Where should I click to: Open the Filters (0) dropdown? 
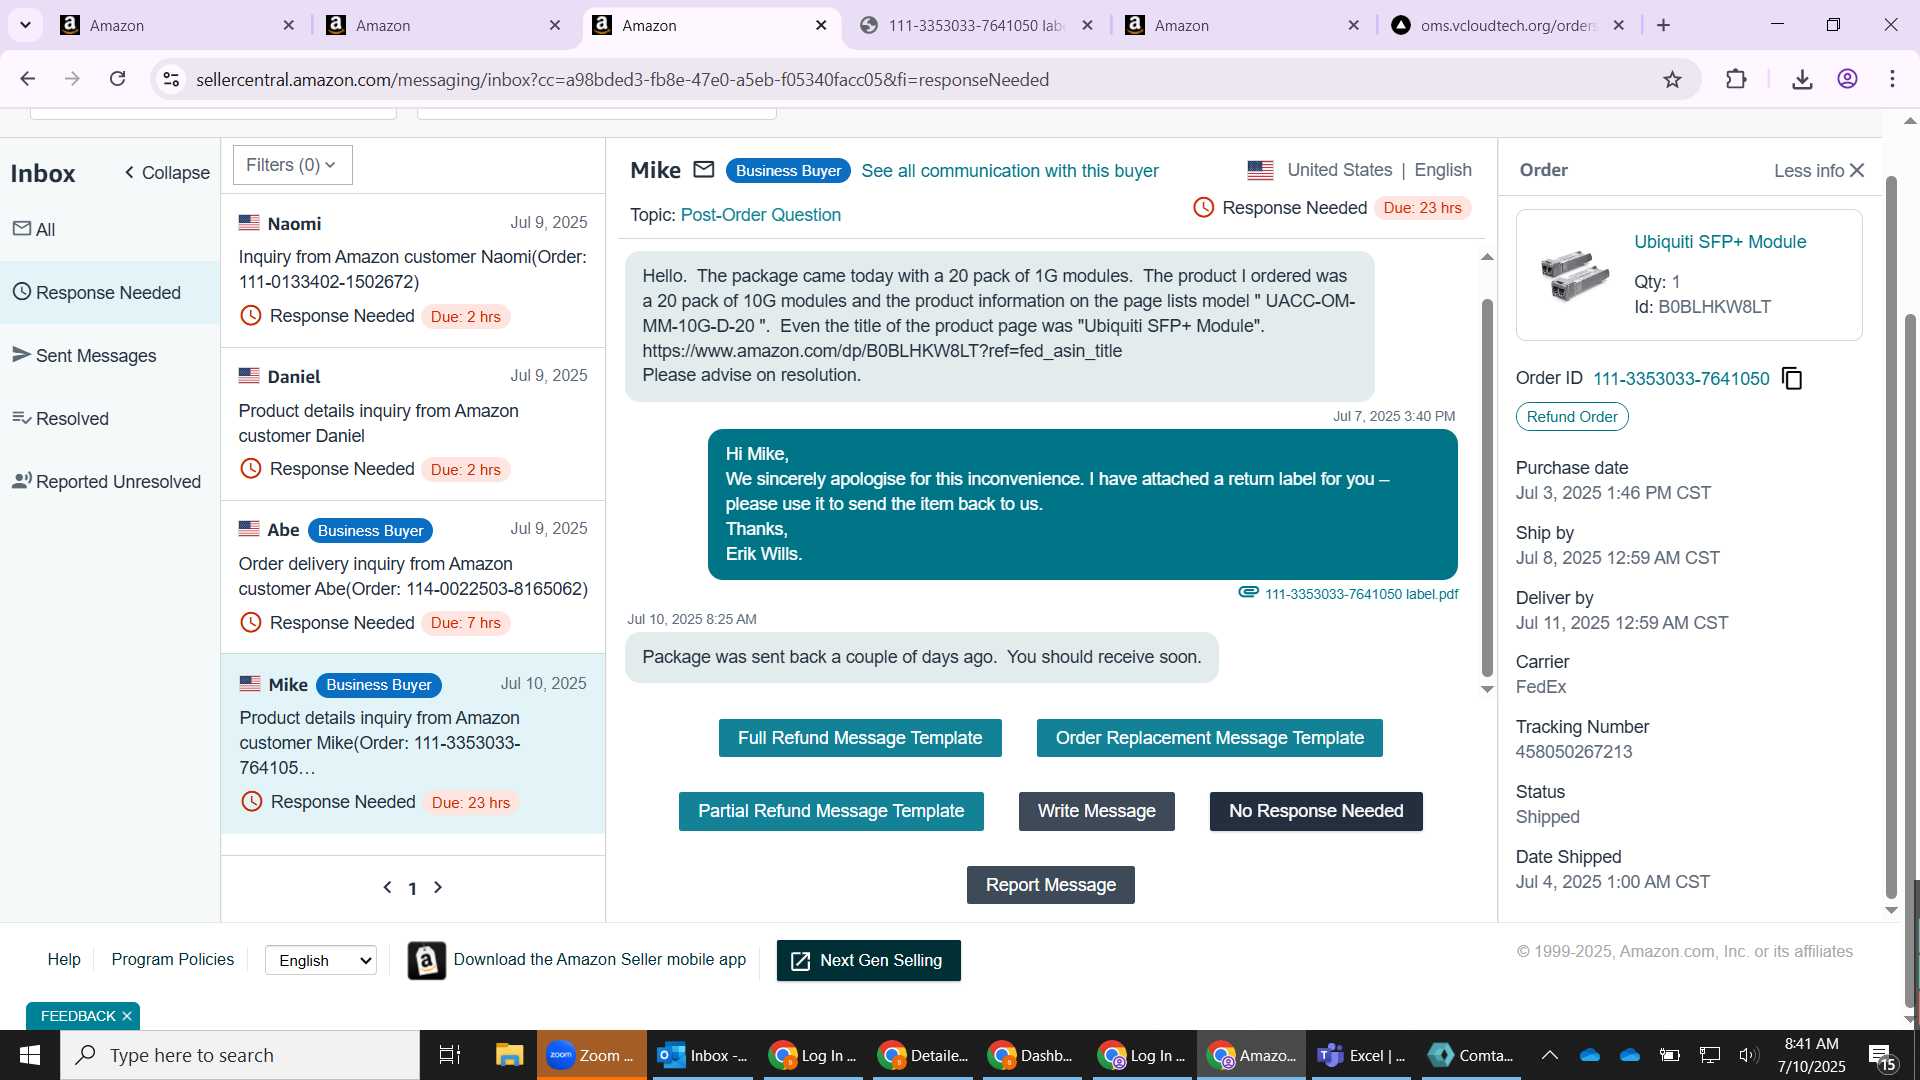[292, 165]
